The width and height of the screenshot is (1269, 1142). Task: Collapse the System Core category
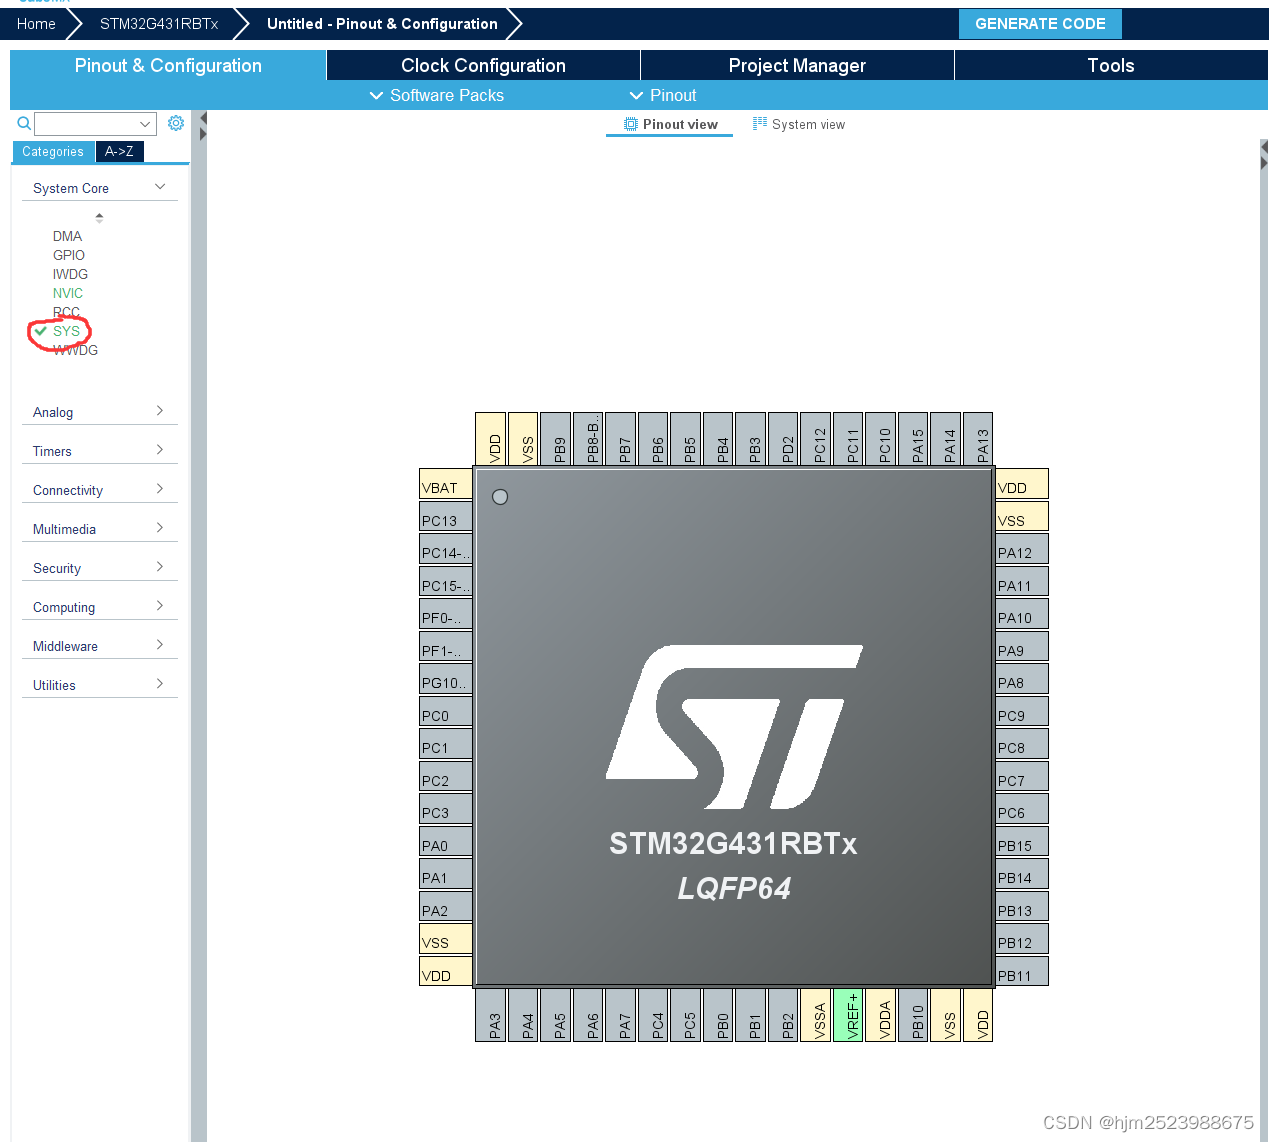[x=159, y=187]
